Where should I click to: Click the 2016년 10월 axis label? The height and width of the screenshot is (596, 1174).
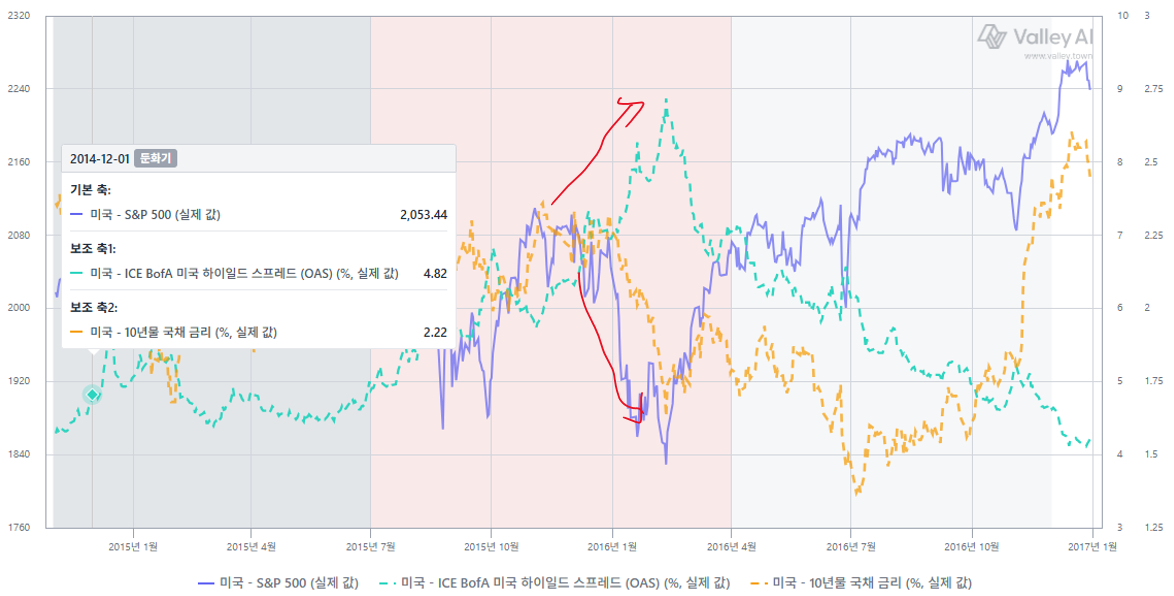pyautogui.click(x=972, y=547)
